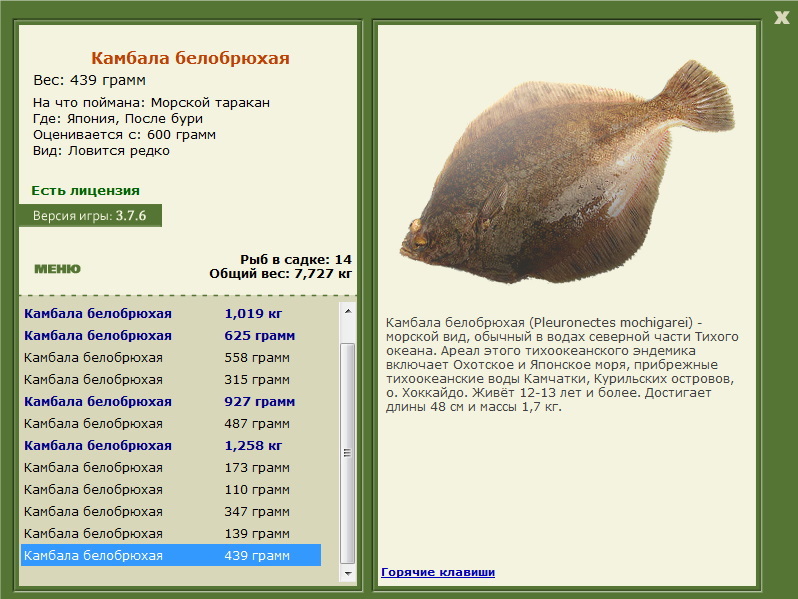This screenshot has width=798, height=599.
Task: Select the 558 грамм fish entry
Action: point(171,357)
